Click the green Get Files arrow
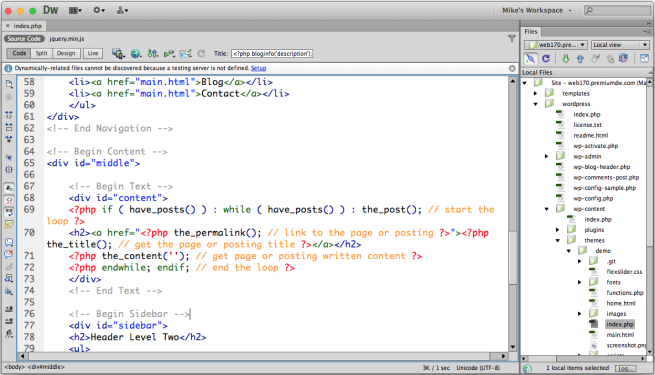Viewport: 655px width, 375px height. pos(566,59)
